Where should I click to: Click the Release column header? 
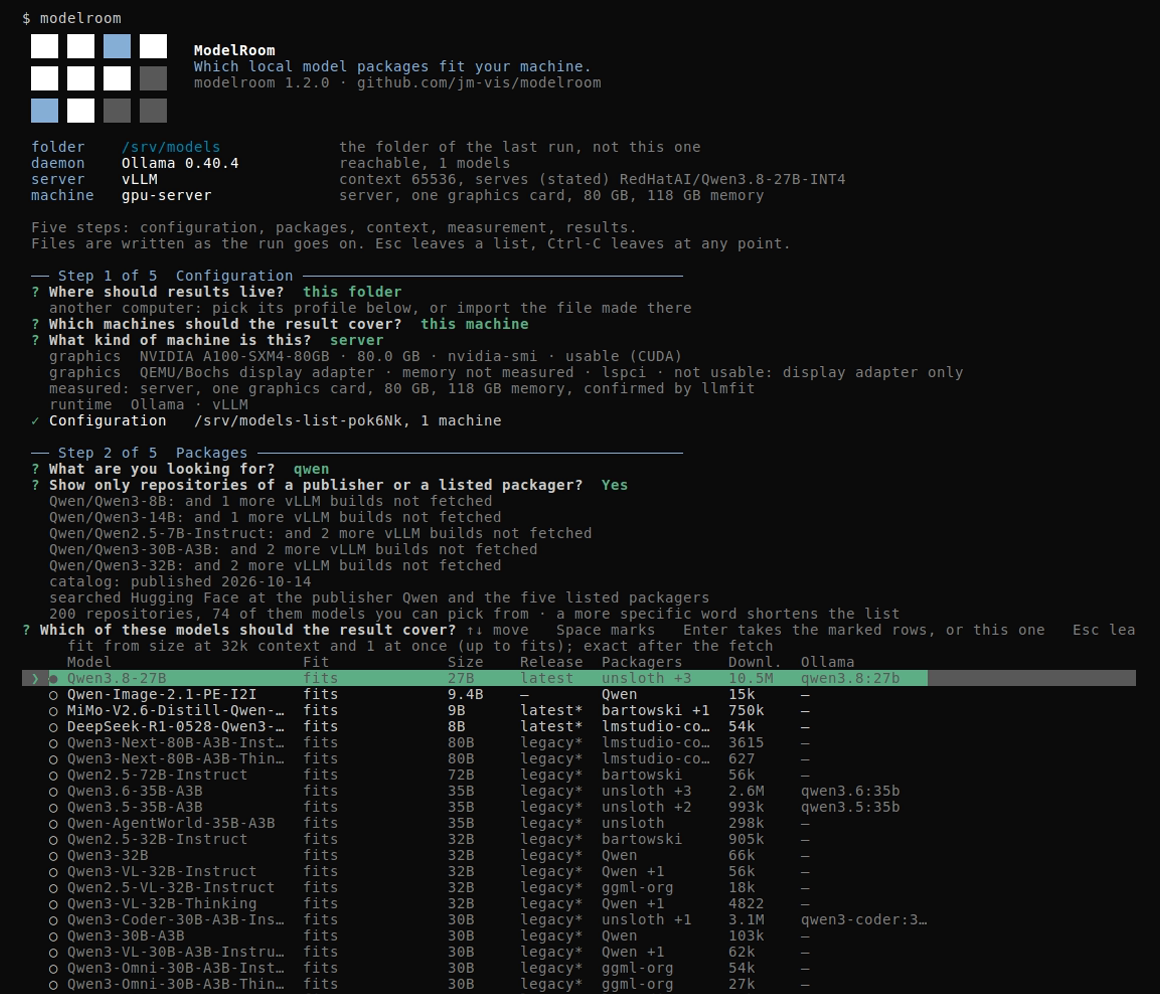pyautogui.click(x=551, y=662)
